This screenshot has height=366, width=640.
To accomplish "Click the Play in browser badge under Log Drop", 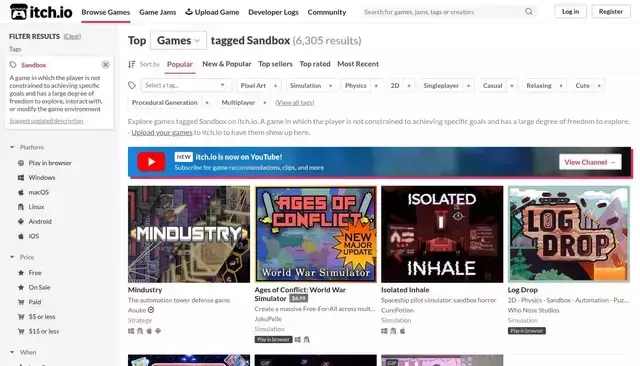I will (527, 331).
